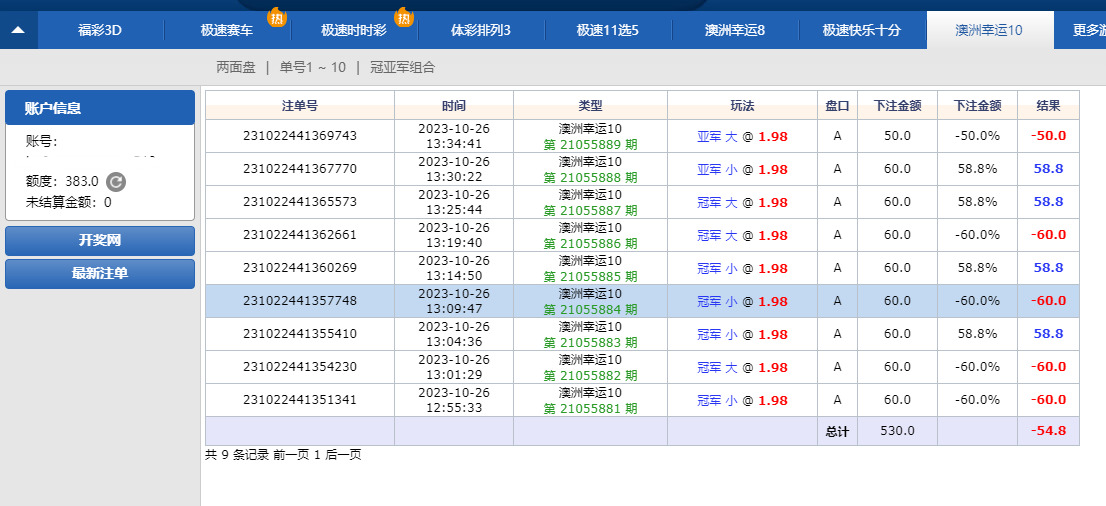The width and height of the screenshot is (1106, 506).
Task: Click the 开奖网 button
Action: pyautogui.click(x=100, y=241)
